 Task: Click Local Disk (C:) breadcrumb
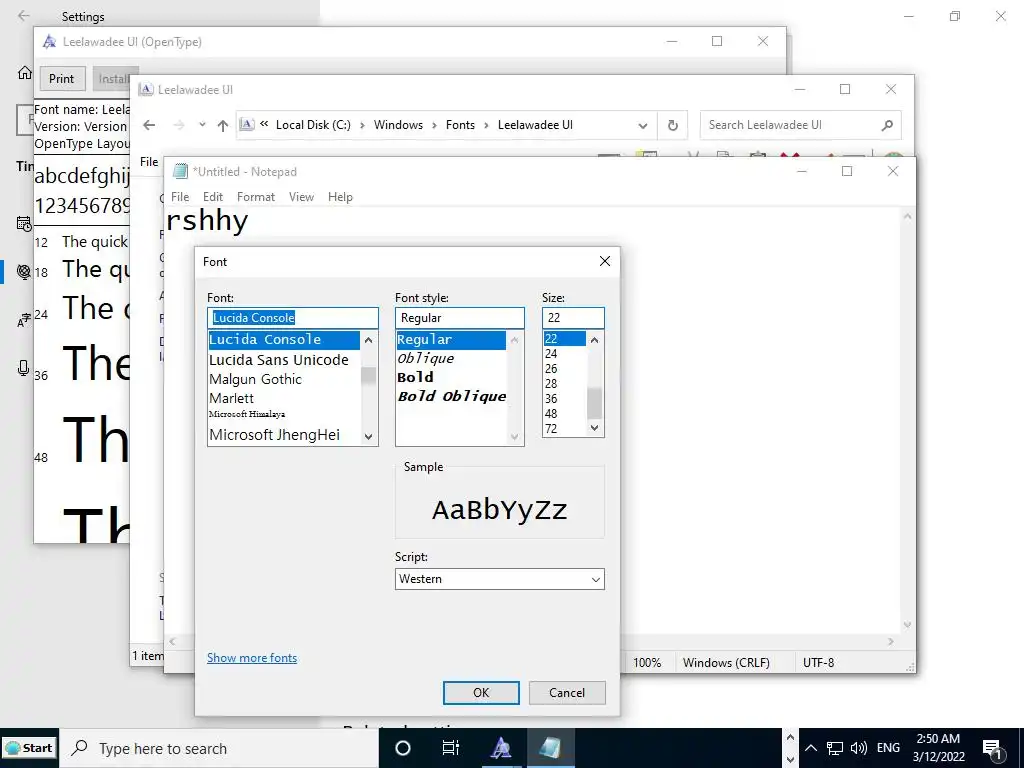point(313,125)
